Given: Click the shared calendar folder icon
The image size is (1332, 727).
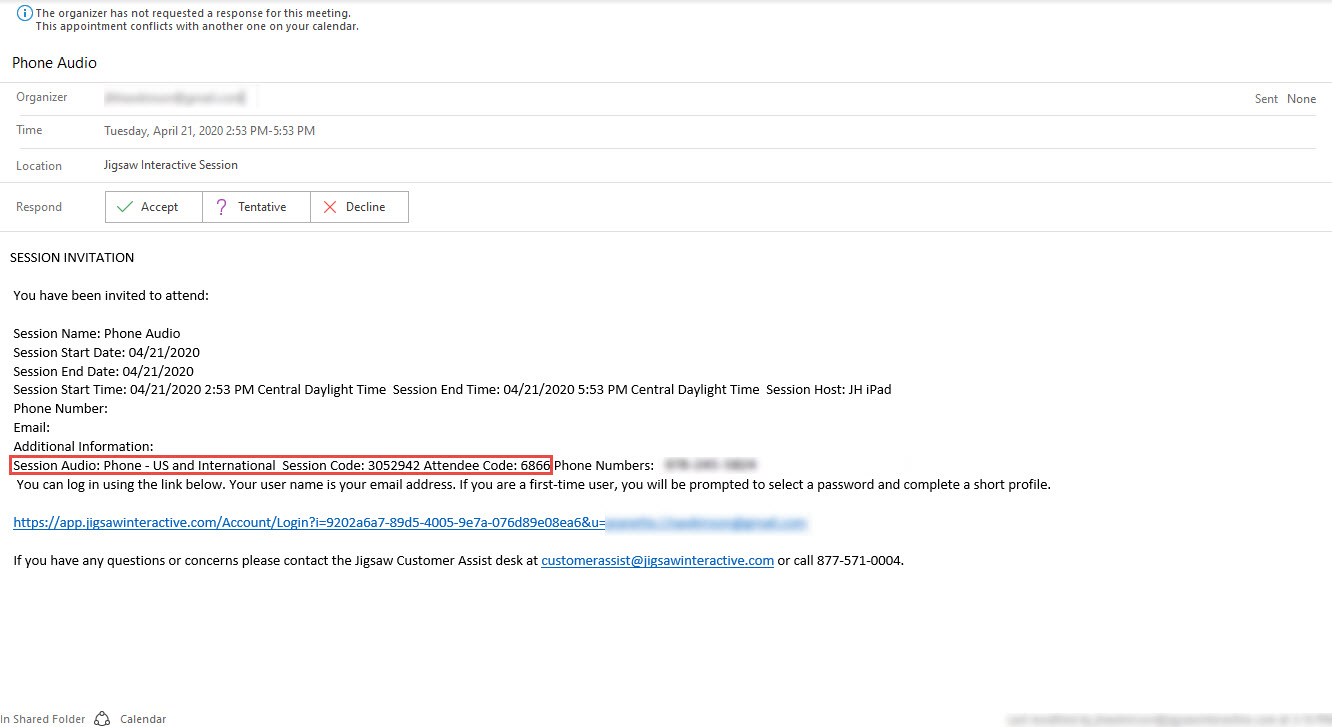Looking at the screenshot, I should tap(102, 719).
